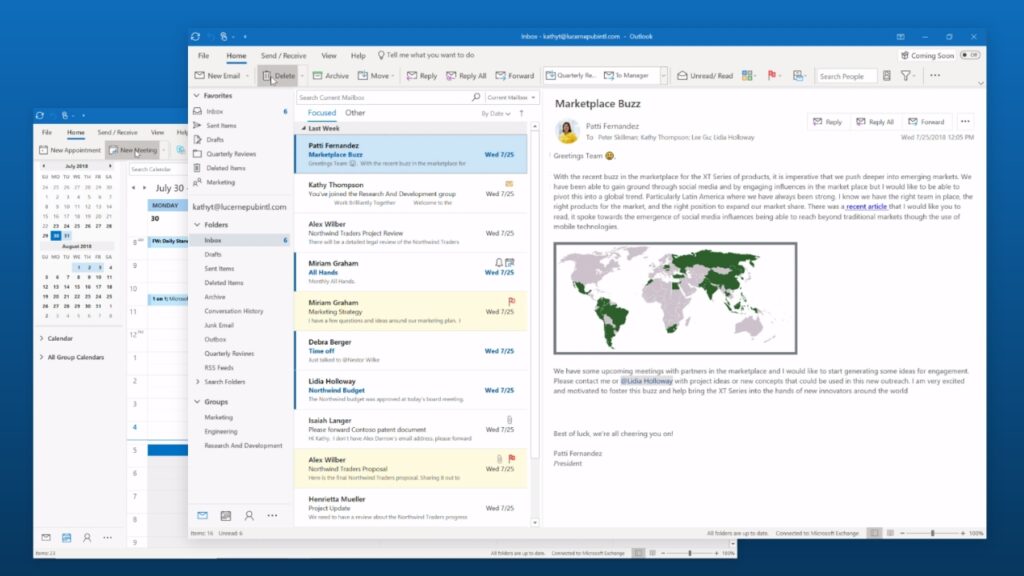Click the flag on the Alex Wilber Northwind Traders Proposal
The height and width of the screenshot is (576, 1024).
511,458
